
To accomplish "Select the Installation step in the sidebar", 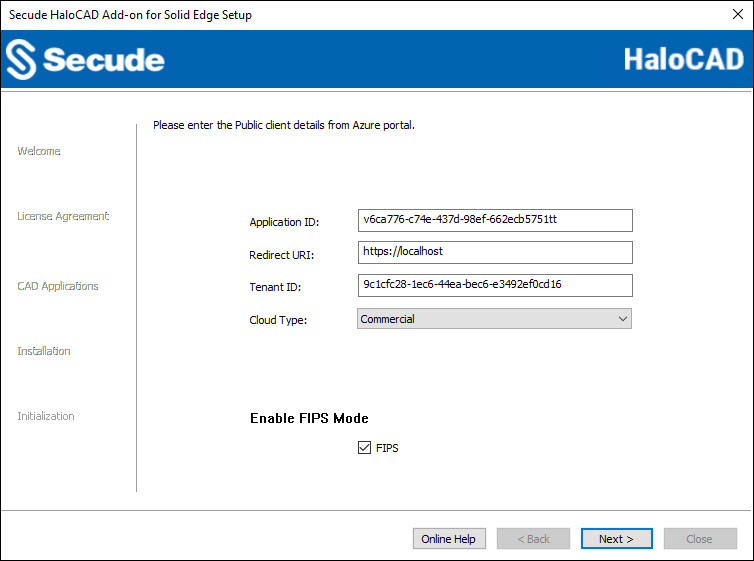I will [44, 351].
